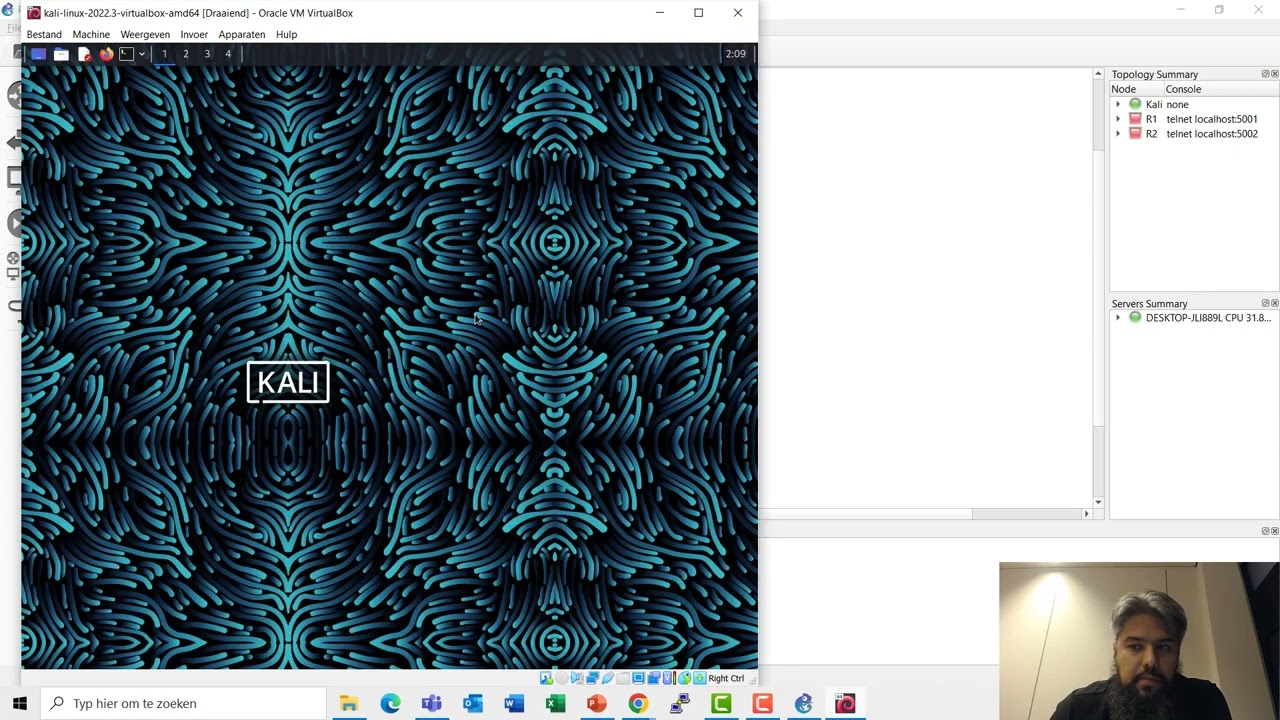This screenshot has height=720, width=1280.
Task: Open the Machine menu in VirtualBox
Action: (x=91, y=34)
